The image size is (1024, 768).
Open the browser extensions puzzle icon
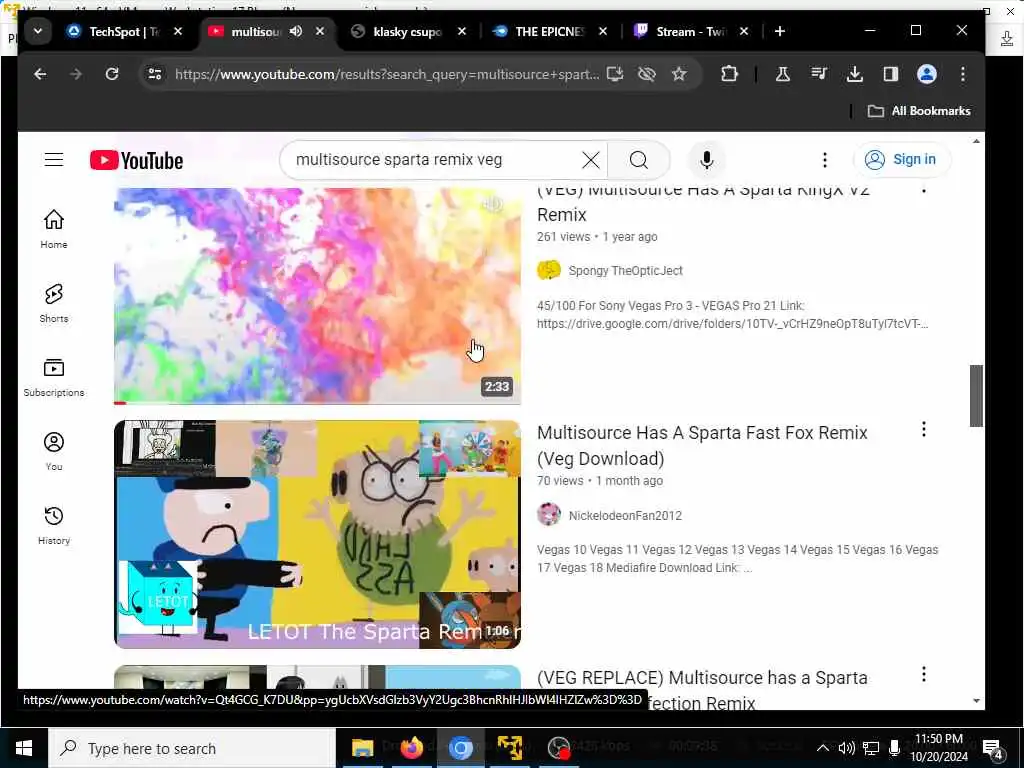tap(729, 74)
